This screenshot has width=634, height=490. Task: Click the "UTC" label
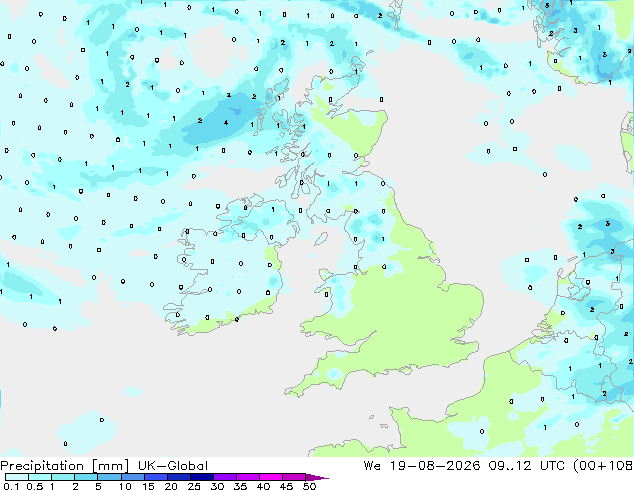pos(552,466)
